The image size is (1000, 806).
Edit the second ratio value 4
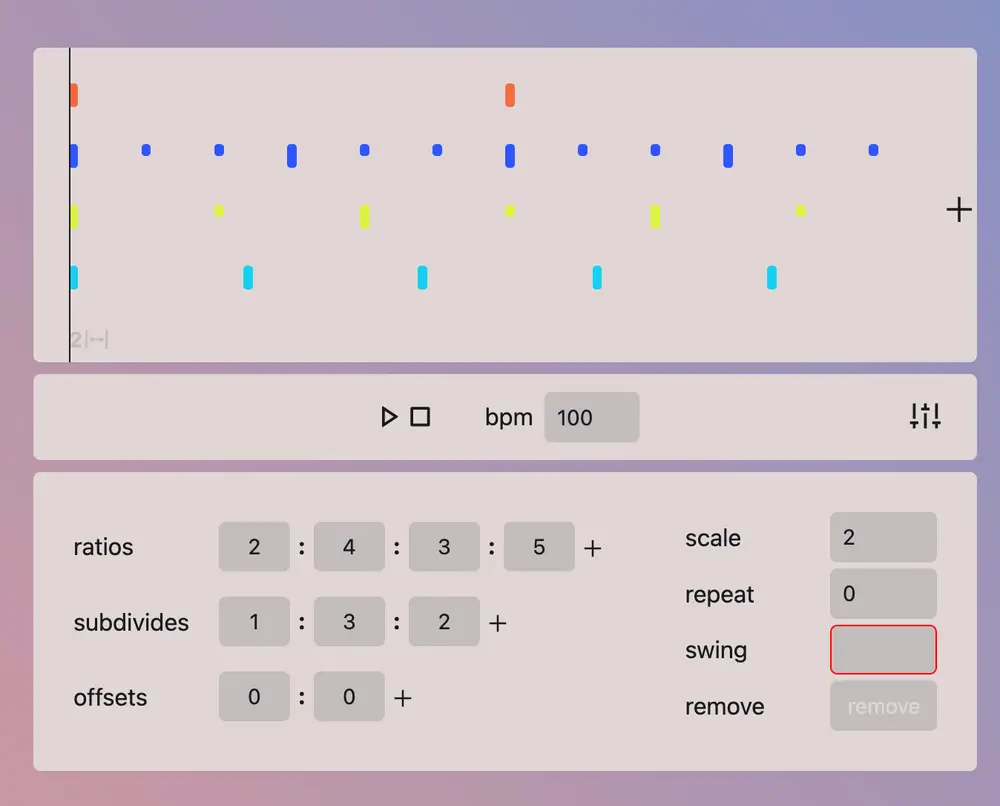tap(349, 546)
